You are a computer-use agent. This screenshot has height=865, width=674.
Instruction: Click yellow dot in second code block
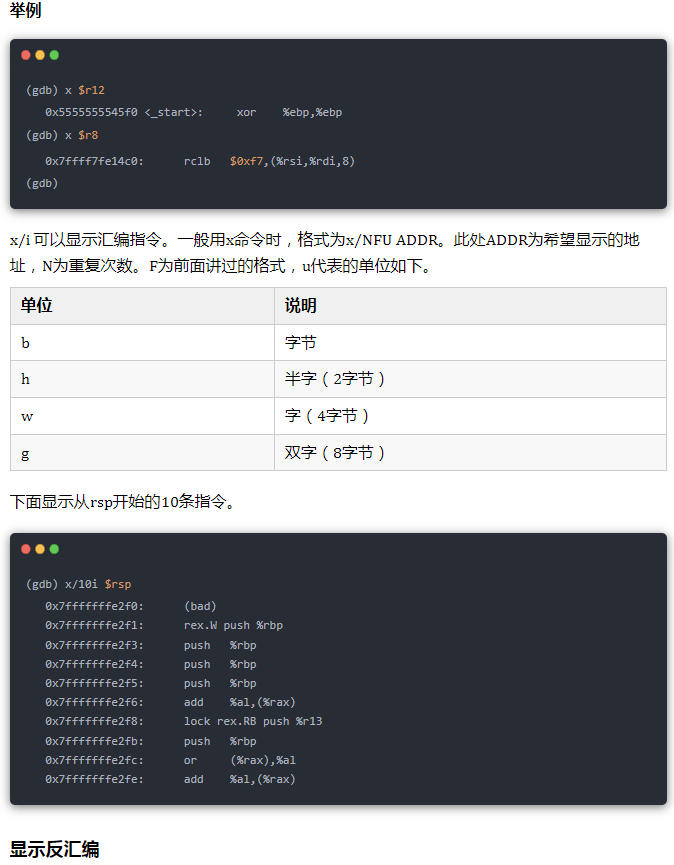point(40,549)
